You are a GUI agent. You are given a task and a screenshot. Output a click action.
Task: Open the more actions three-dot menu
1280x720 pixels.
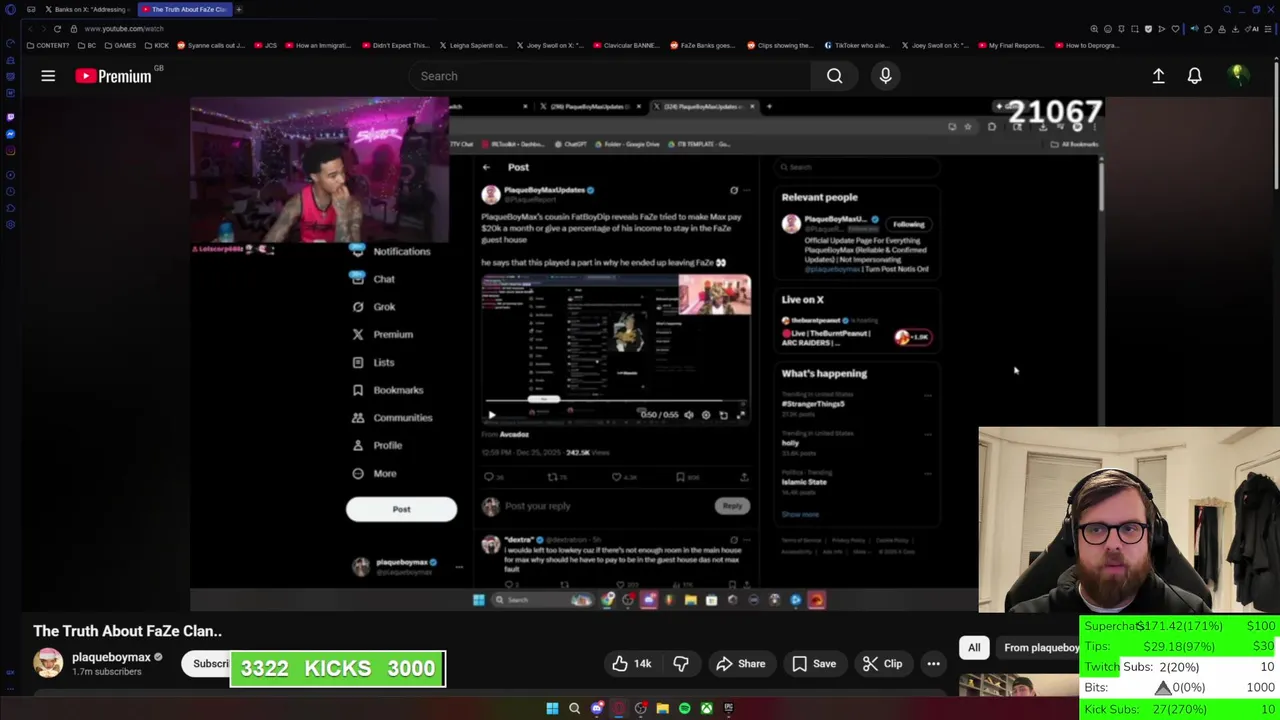(933, 664)
